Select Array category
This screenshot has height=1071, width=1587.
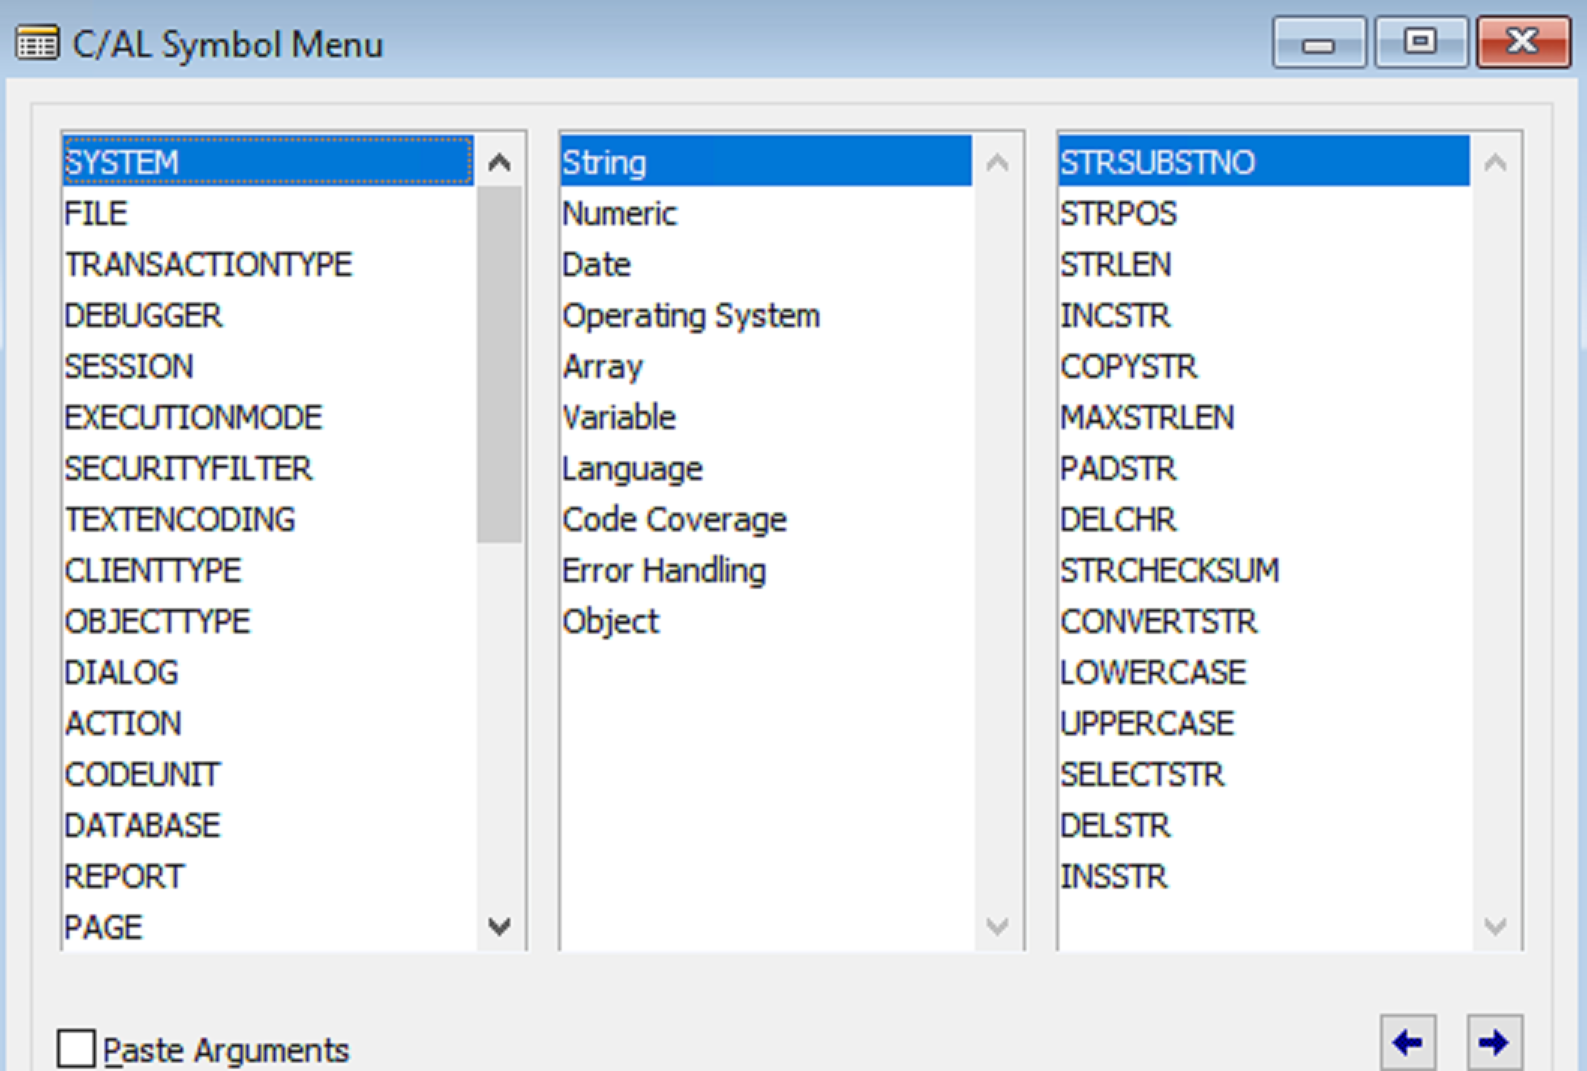tap(766, 366)
